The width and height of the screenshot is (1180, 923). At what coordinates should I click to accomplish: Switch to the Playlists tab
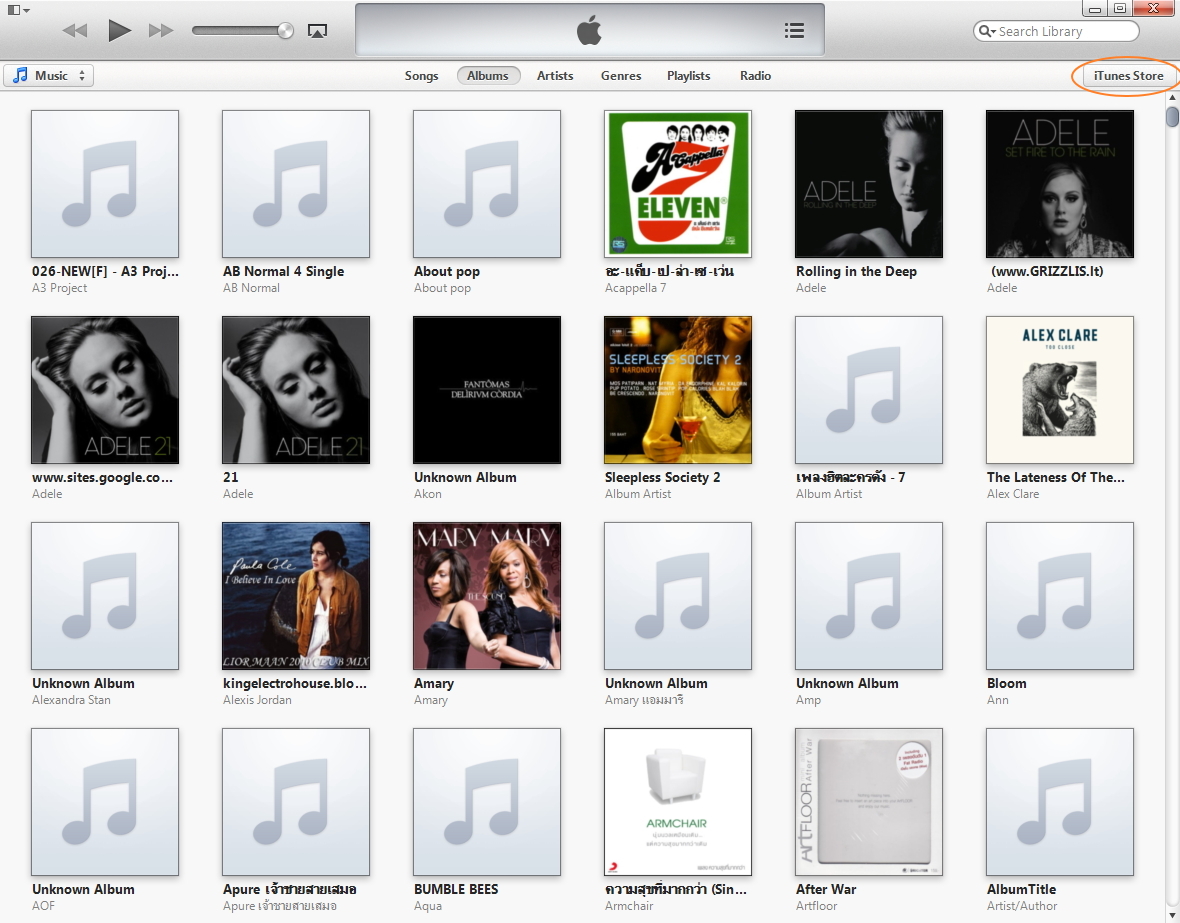tap(689, 76)
